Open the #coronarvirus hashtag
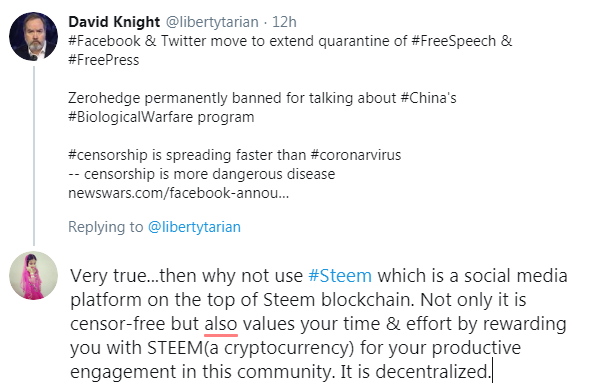Viewport: 591px width, 389px height. [356, 155]
